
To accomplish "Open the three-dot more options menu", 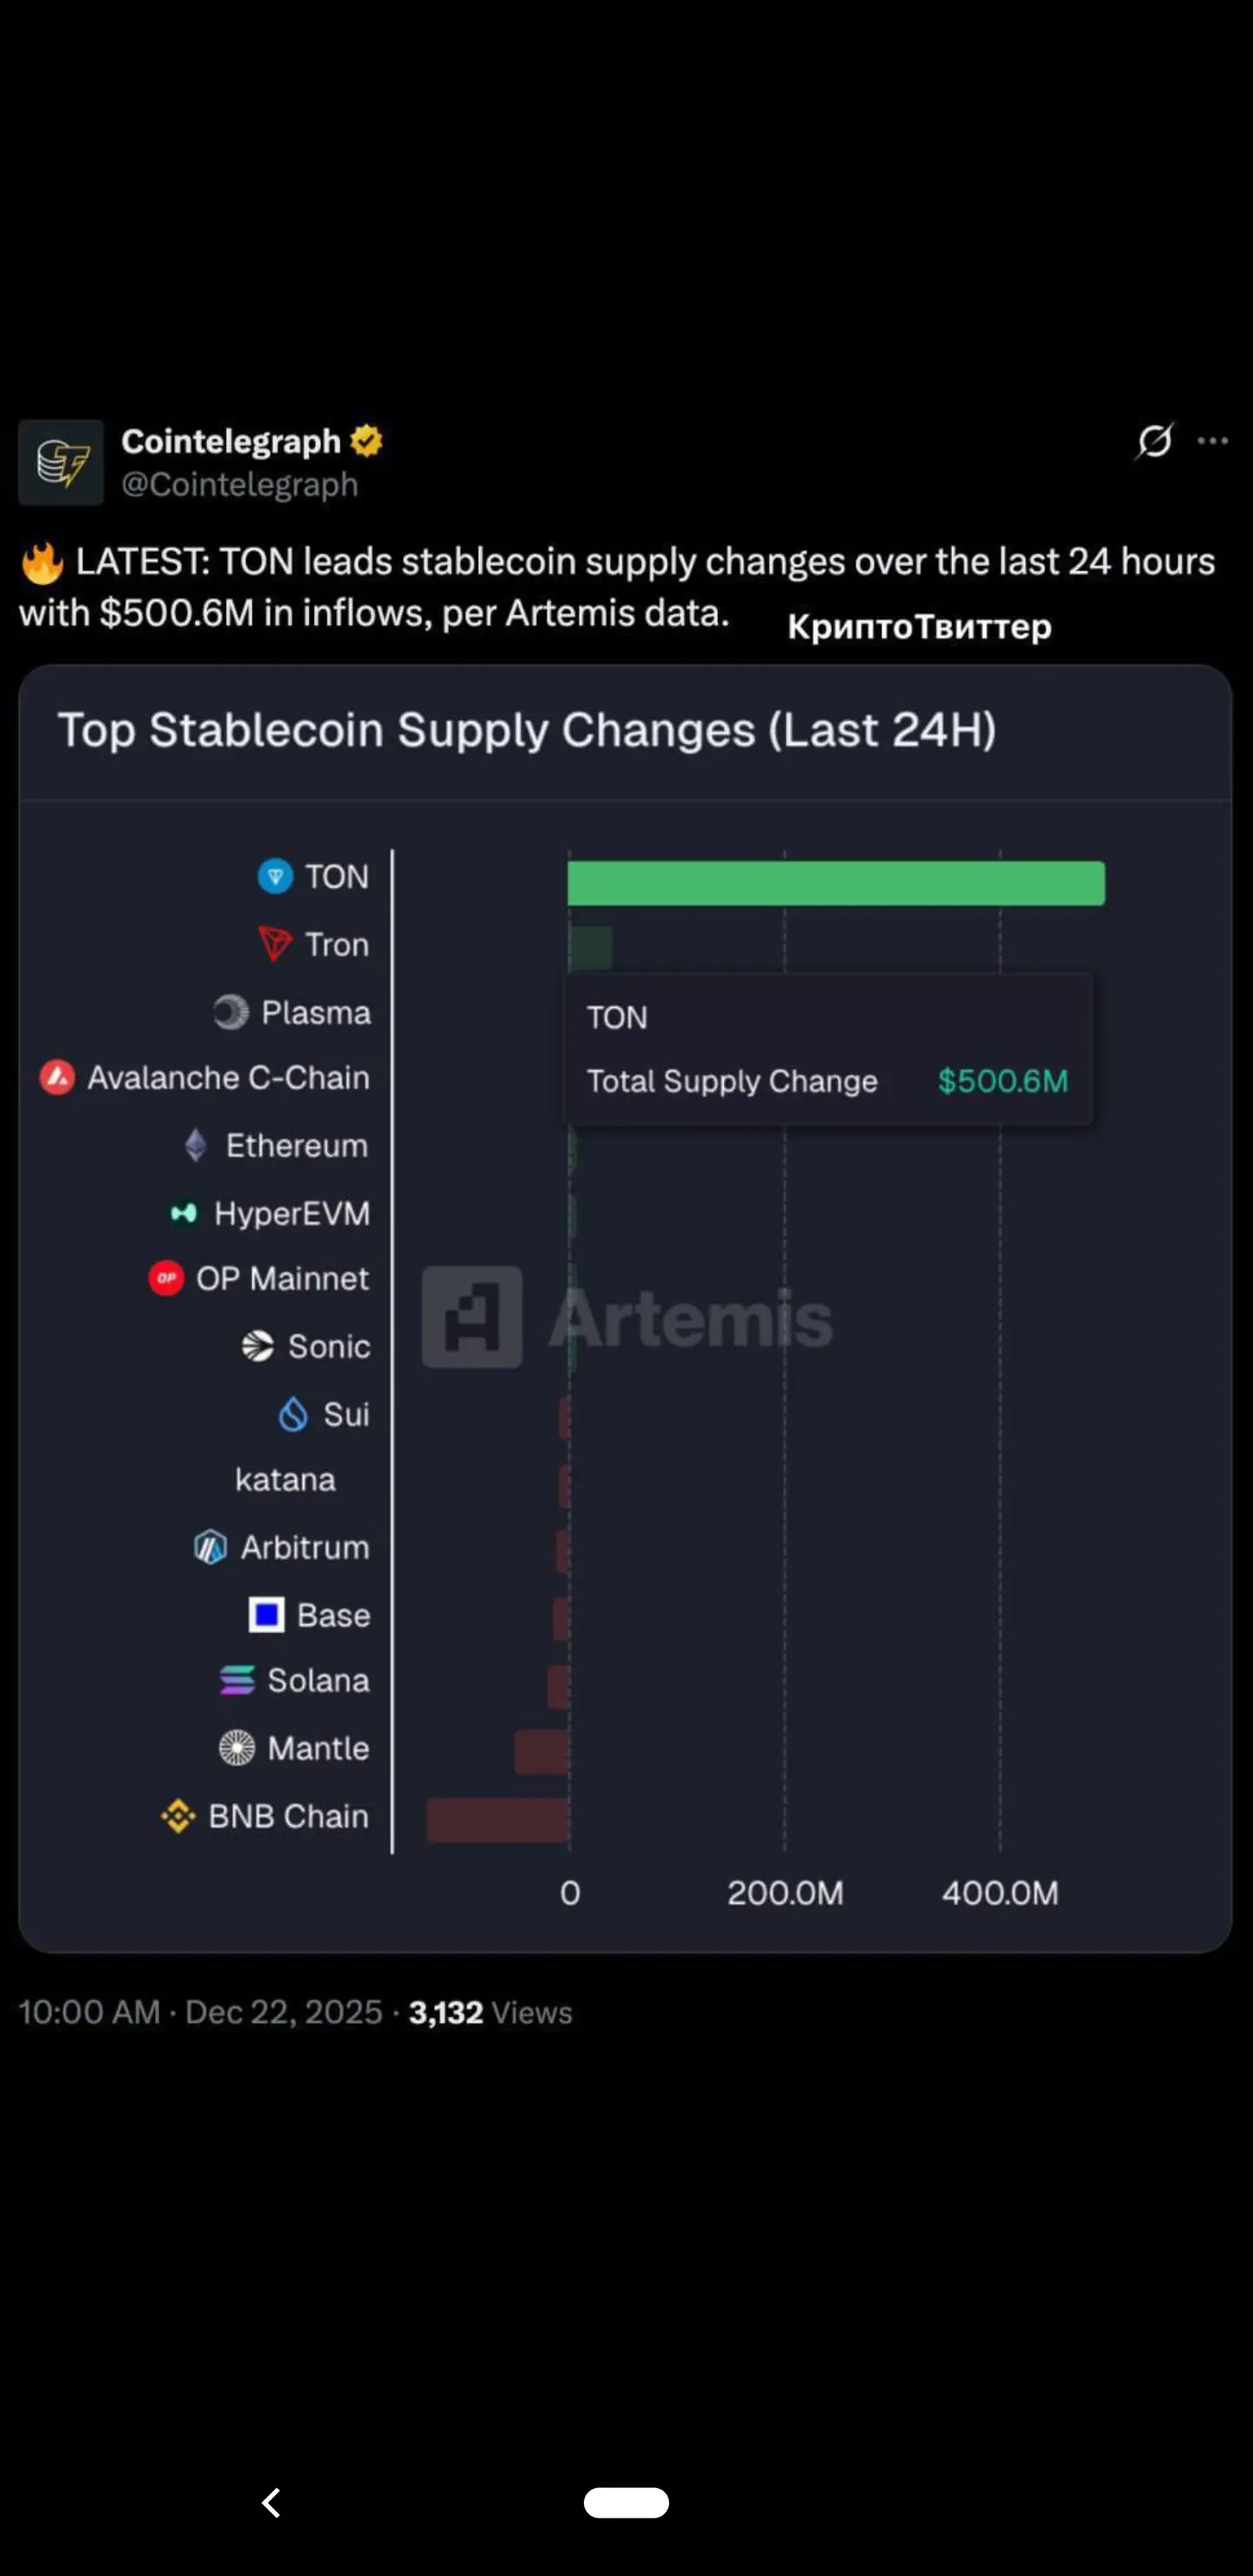I will [1212, 441].
